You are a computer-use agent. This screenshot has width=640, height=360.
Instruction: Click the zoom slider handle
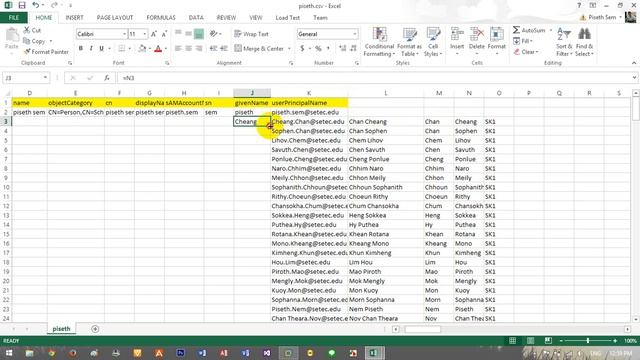(x=588, y=340)
